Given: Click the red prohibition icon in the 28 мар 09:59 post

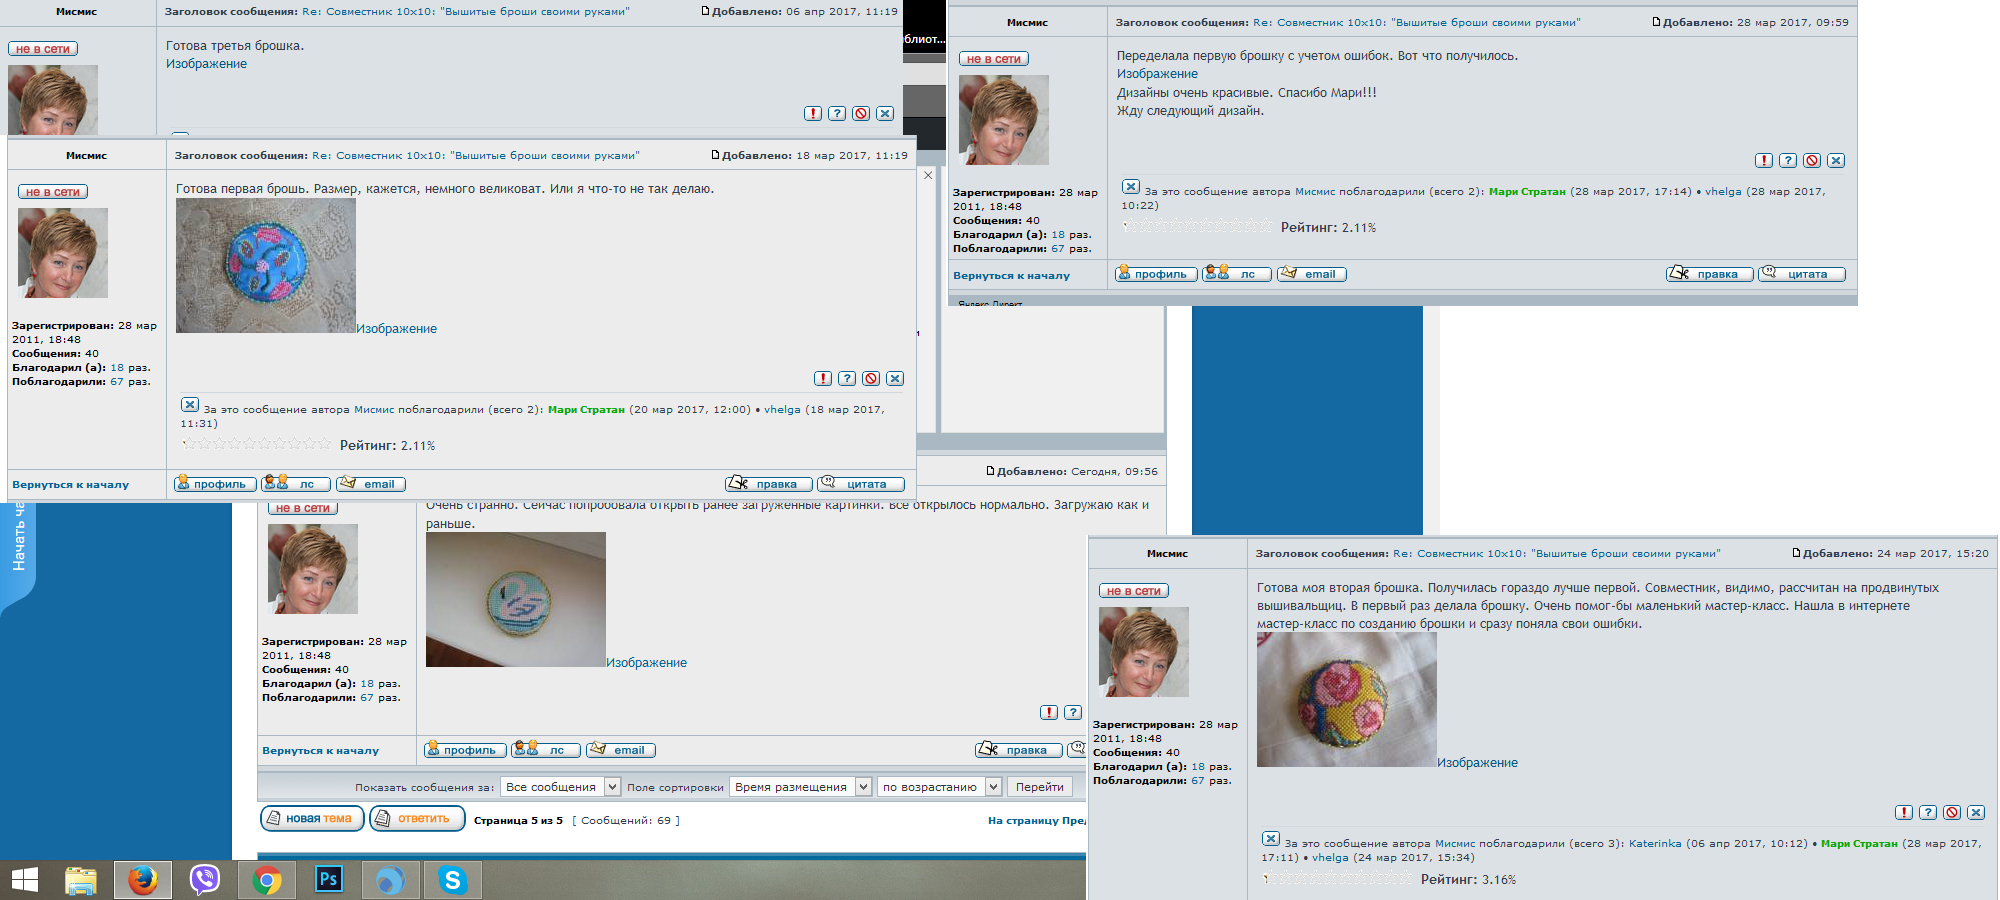Looking at the screenshot, I should click(1812, 161).
